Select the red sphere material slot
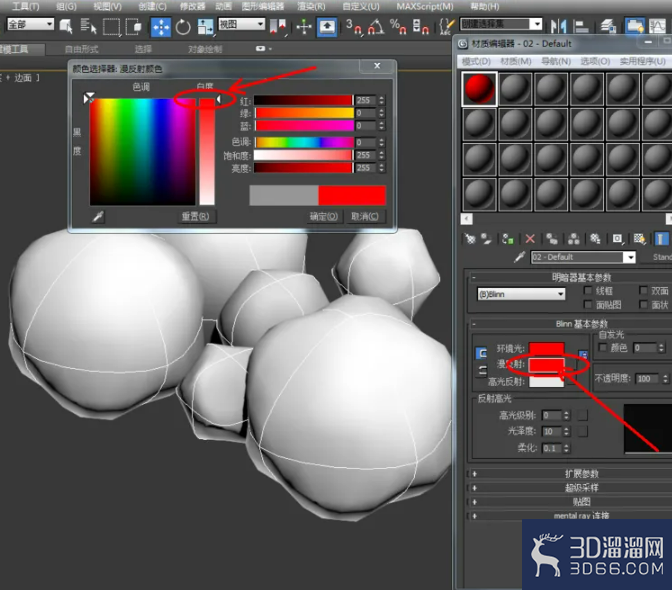The height and width of the screenshot is (590, 672). [x=479, y=89]
